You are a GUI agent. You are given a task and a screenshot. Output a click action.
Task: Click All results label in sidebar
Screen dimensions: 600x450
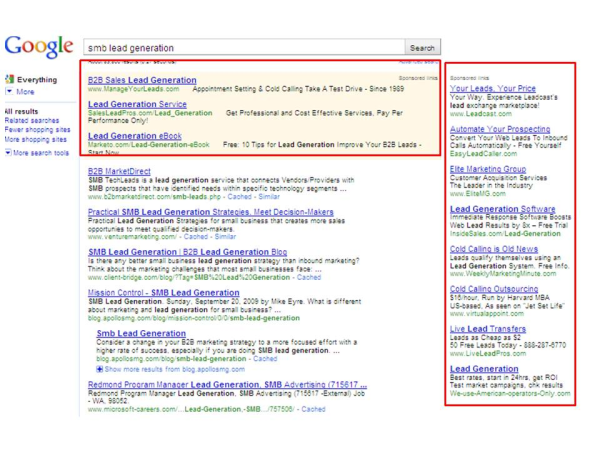(x=21, y=111)
